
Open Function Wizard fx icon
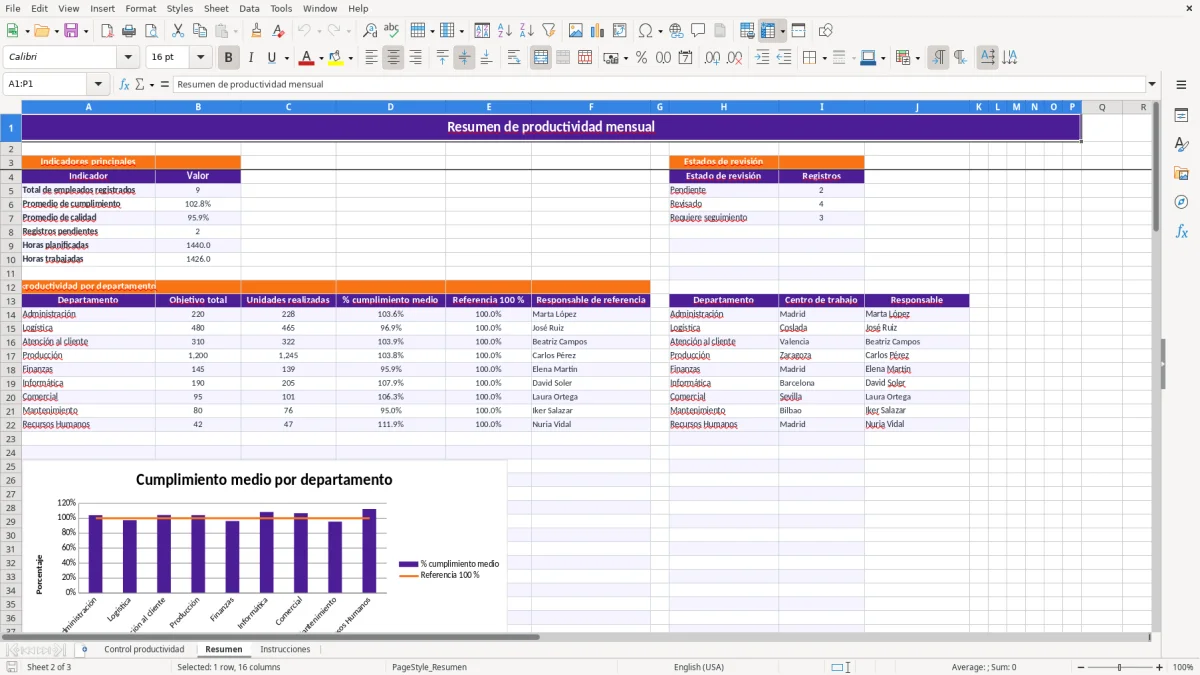(x=125, y=84)
